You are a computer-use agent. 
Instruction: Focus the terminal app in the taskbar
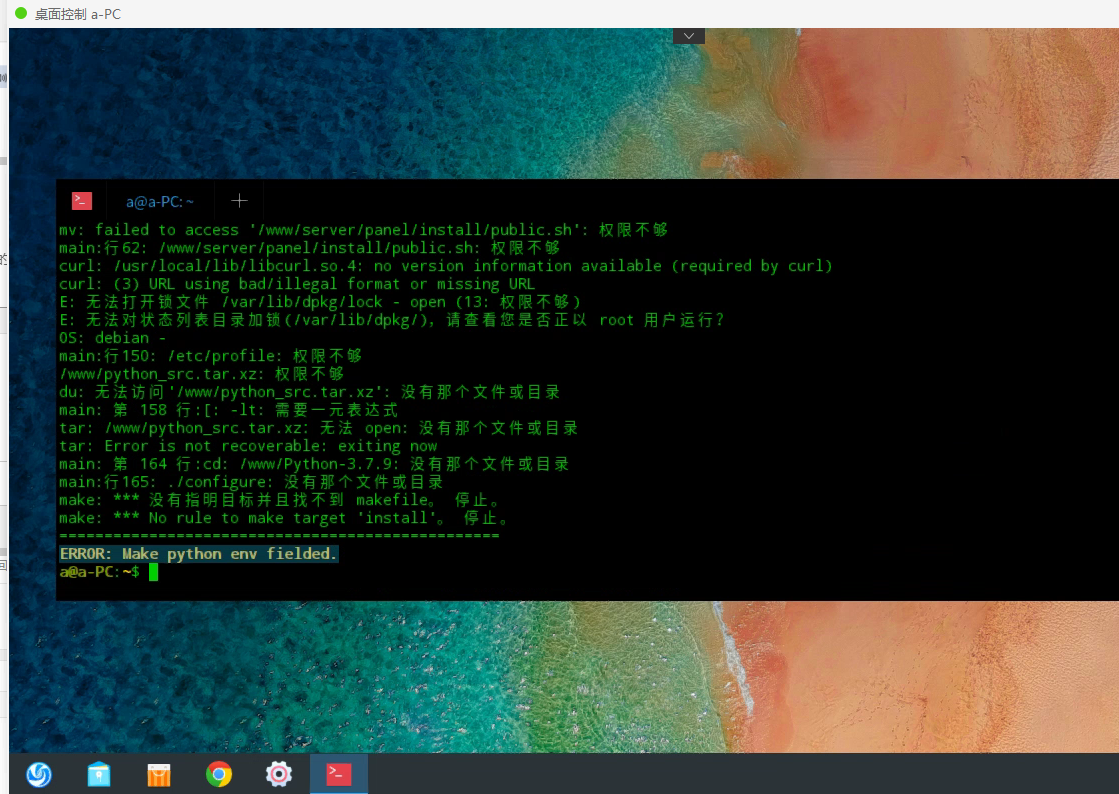coord(339,774)
